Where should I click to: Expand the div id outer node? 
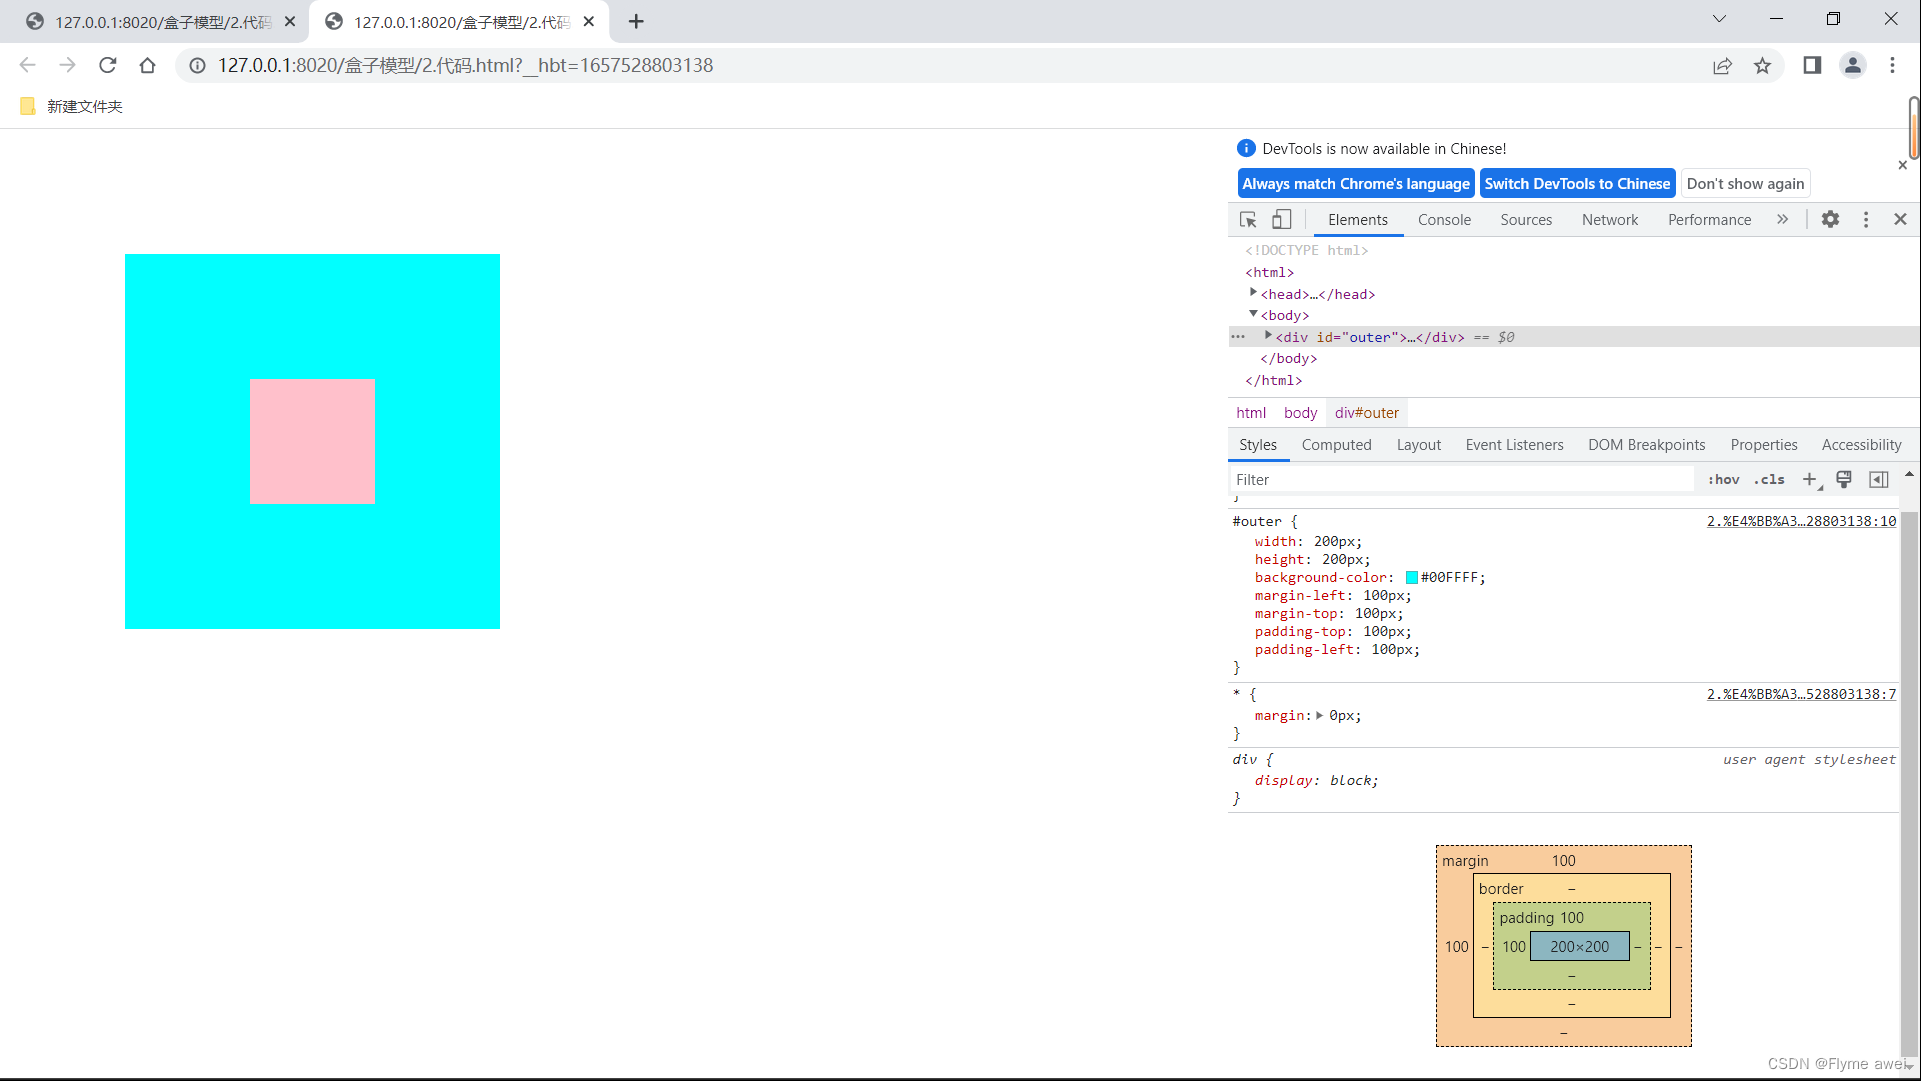[x=1268, y=336]
